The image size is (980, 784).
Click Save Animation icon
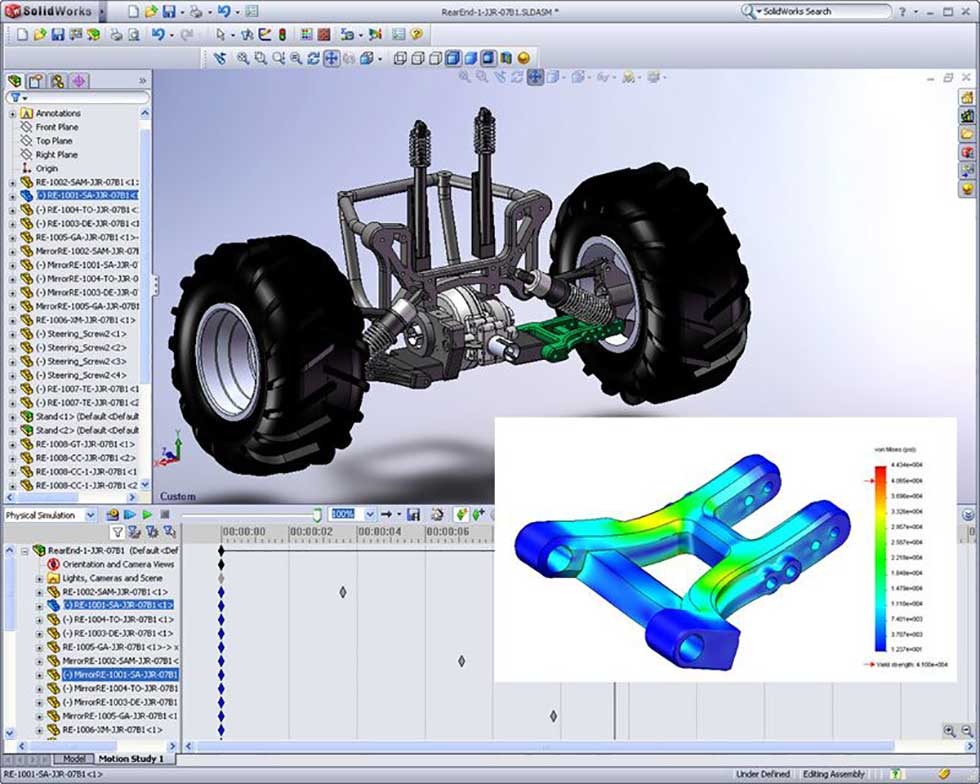pos(413,515)
